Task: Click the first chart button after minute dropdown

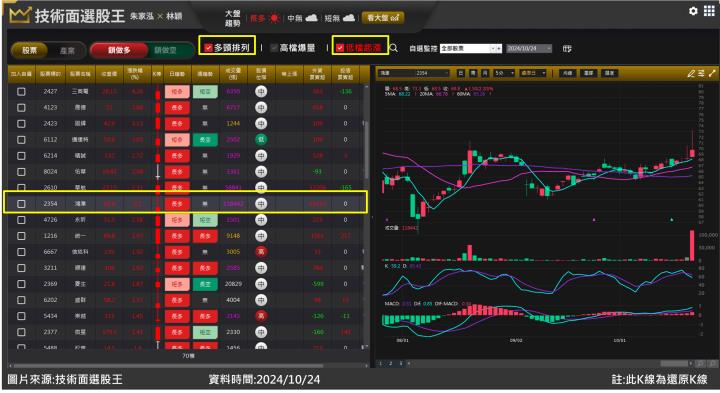Action: tap(568, 73)
